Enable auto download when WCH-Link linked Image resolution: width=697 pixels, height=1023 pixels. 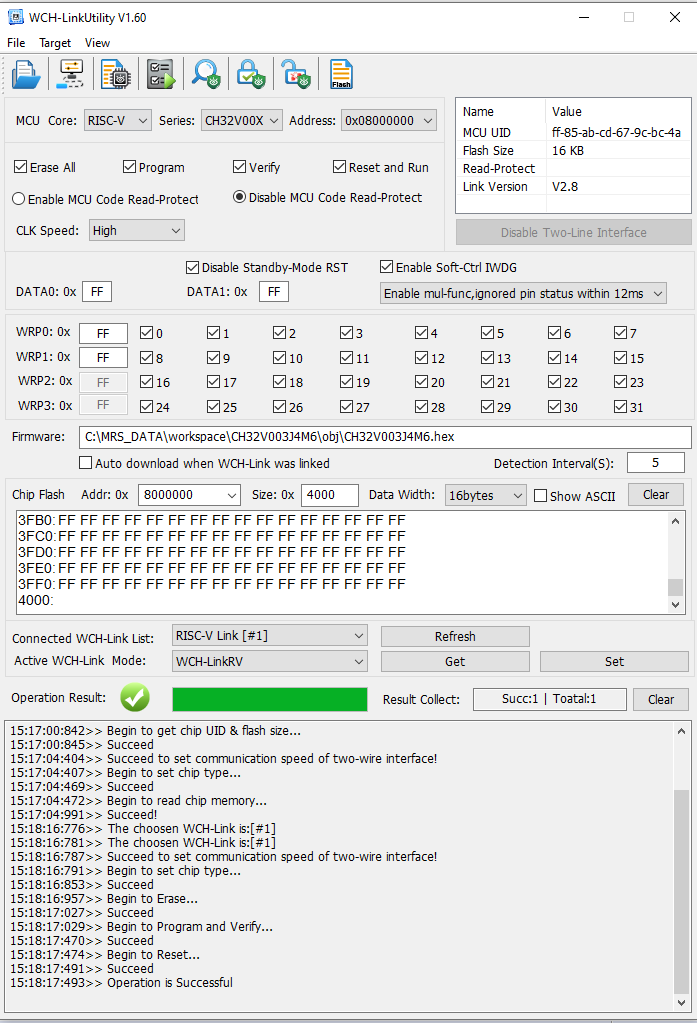click(86, 463)
